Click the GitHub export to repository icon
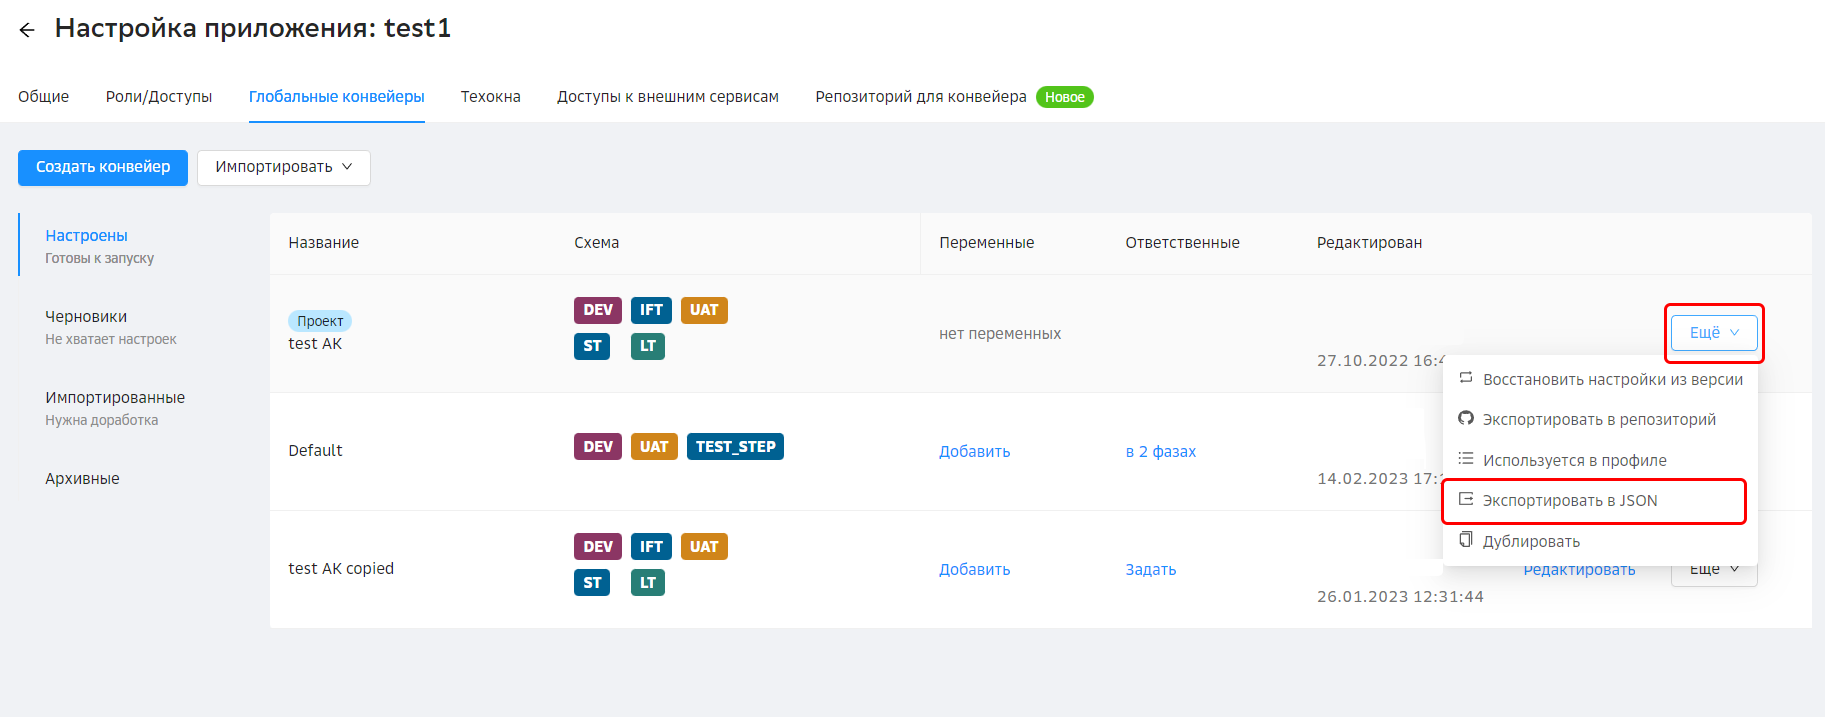 [x=1466, y=419]
